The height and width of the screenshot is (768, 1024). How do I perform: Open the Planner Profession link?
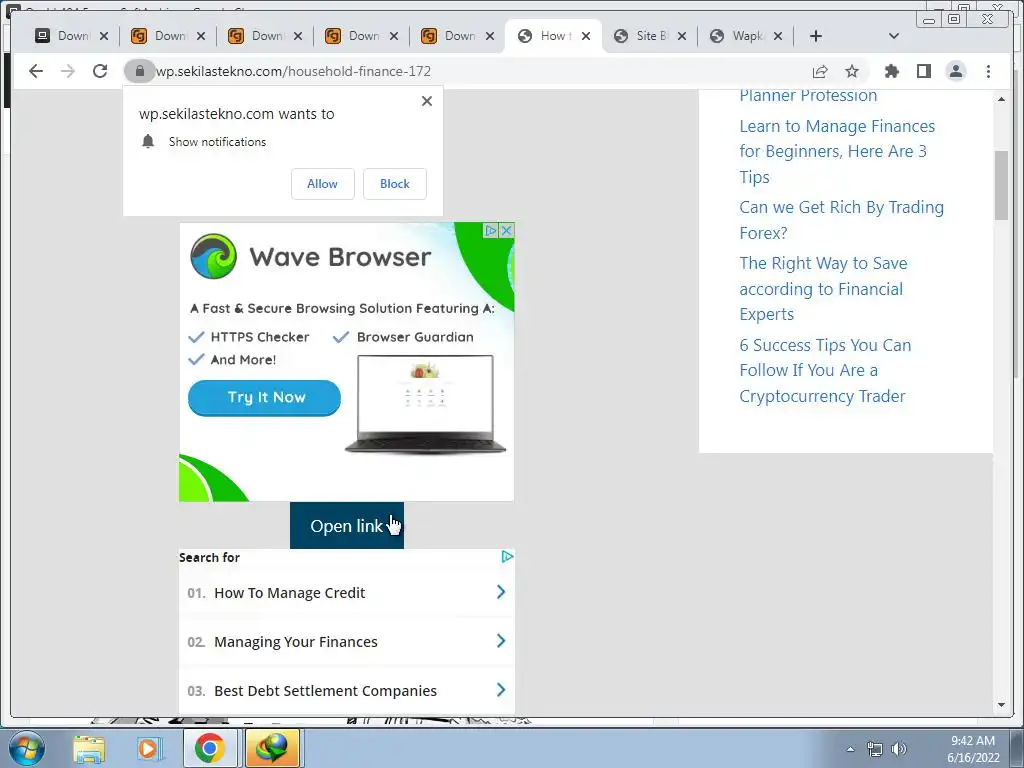click(x=808, y=96)
